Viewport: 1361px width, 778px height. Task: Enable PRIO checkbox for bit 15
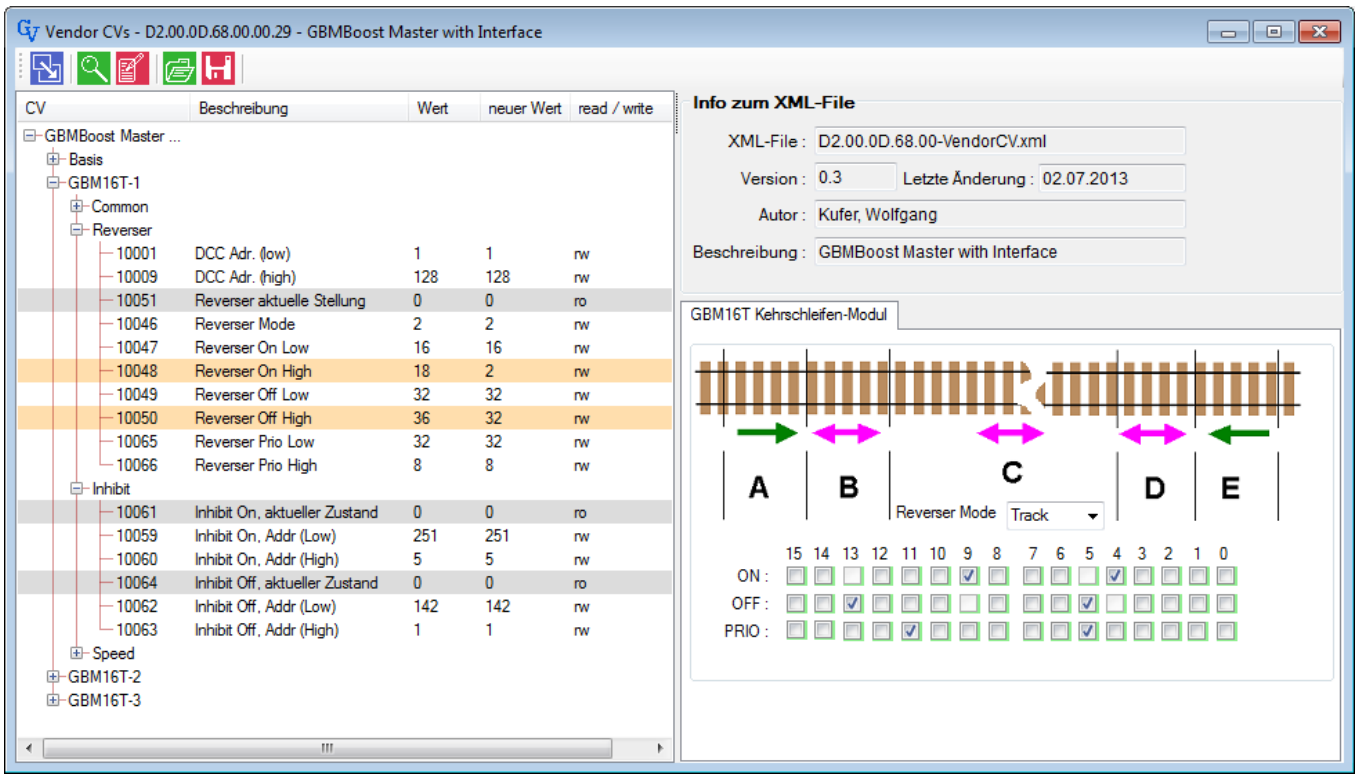click(795, 631)
